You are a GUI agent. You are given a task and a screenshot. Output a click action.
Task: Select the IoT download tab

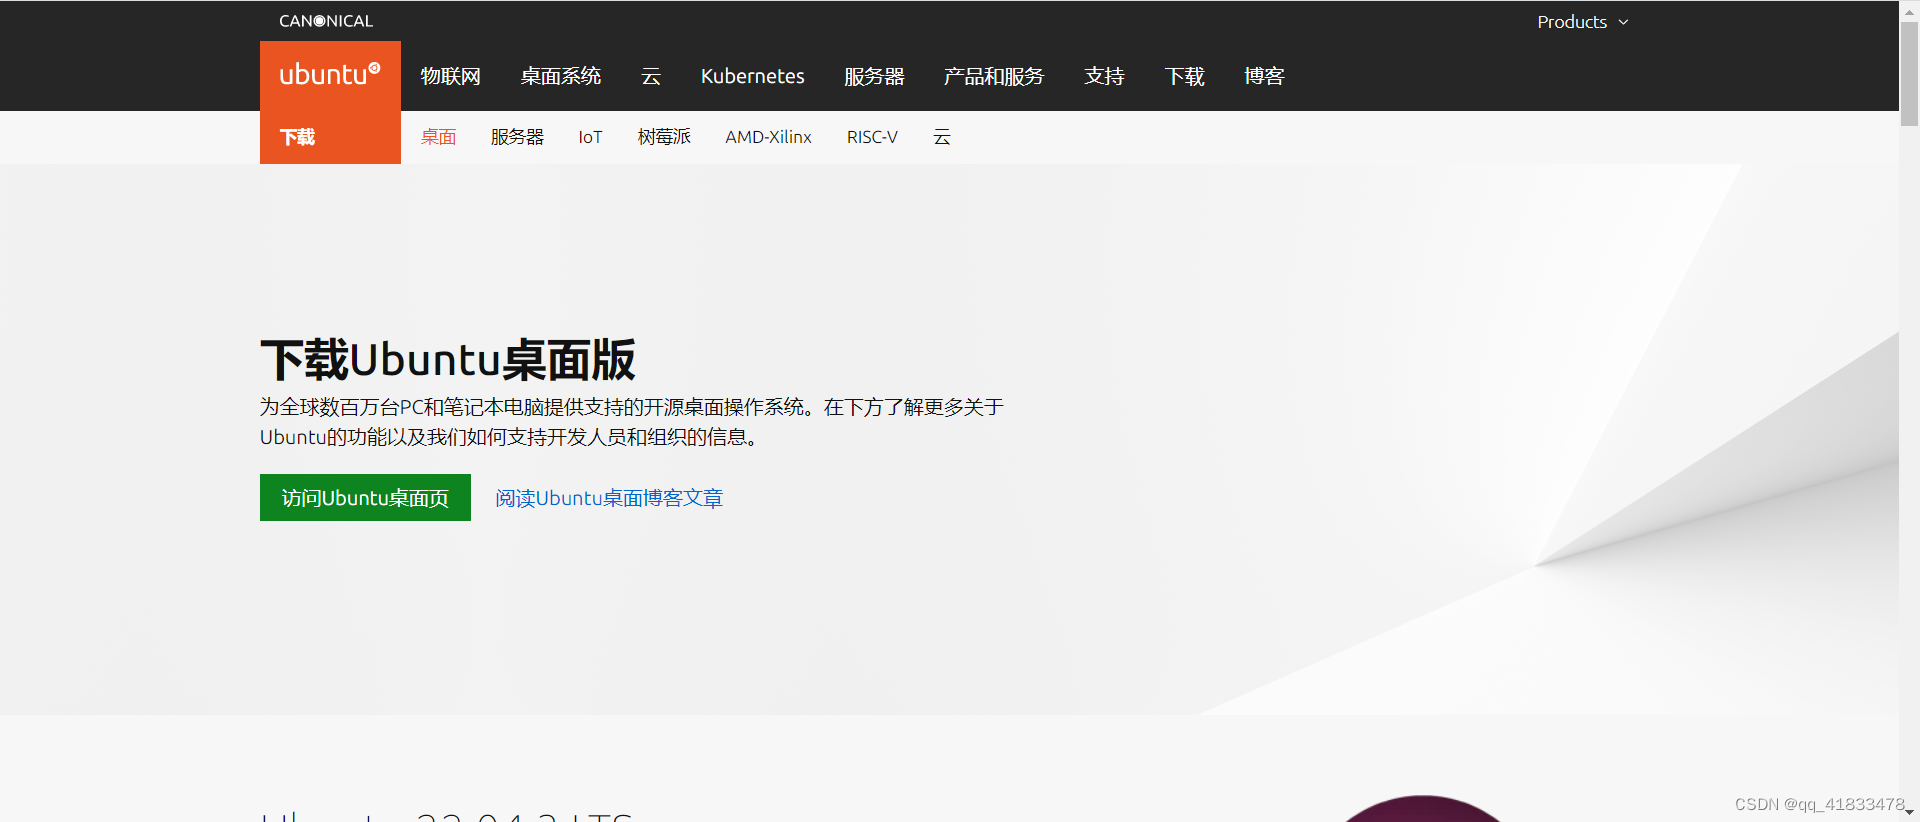click(590, 137)
